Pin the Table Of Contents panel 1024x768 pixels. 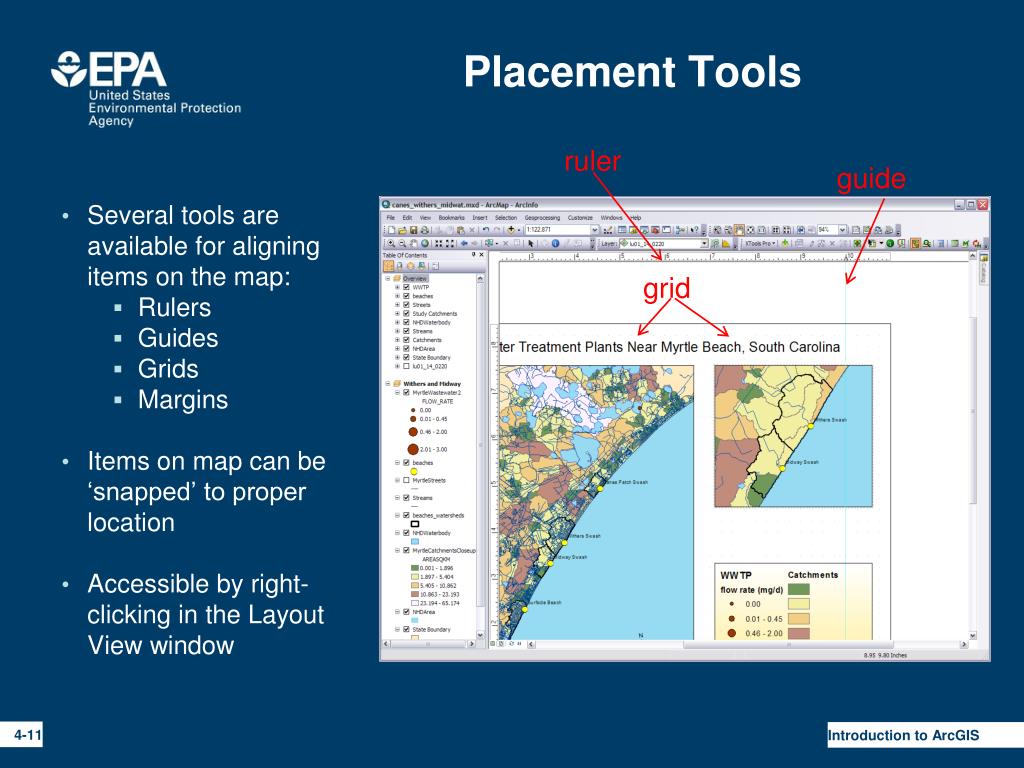[x=473, y=255]
